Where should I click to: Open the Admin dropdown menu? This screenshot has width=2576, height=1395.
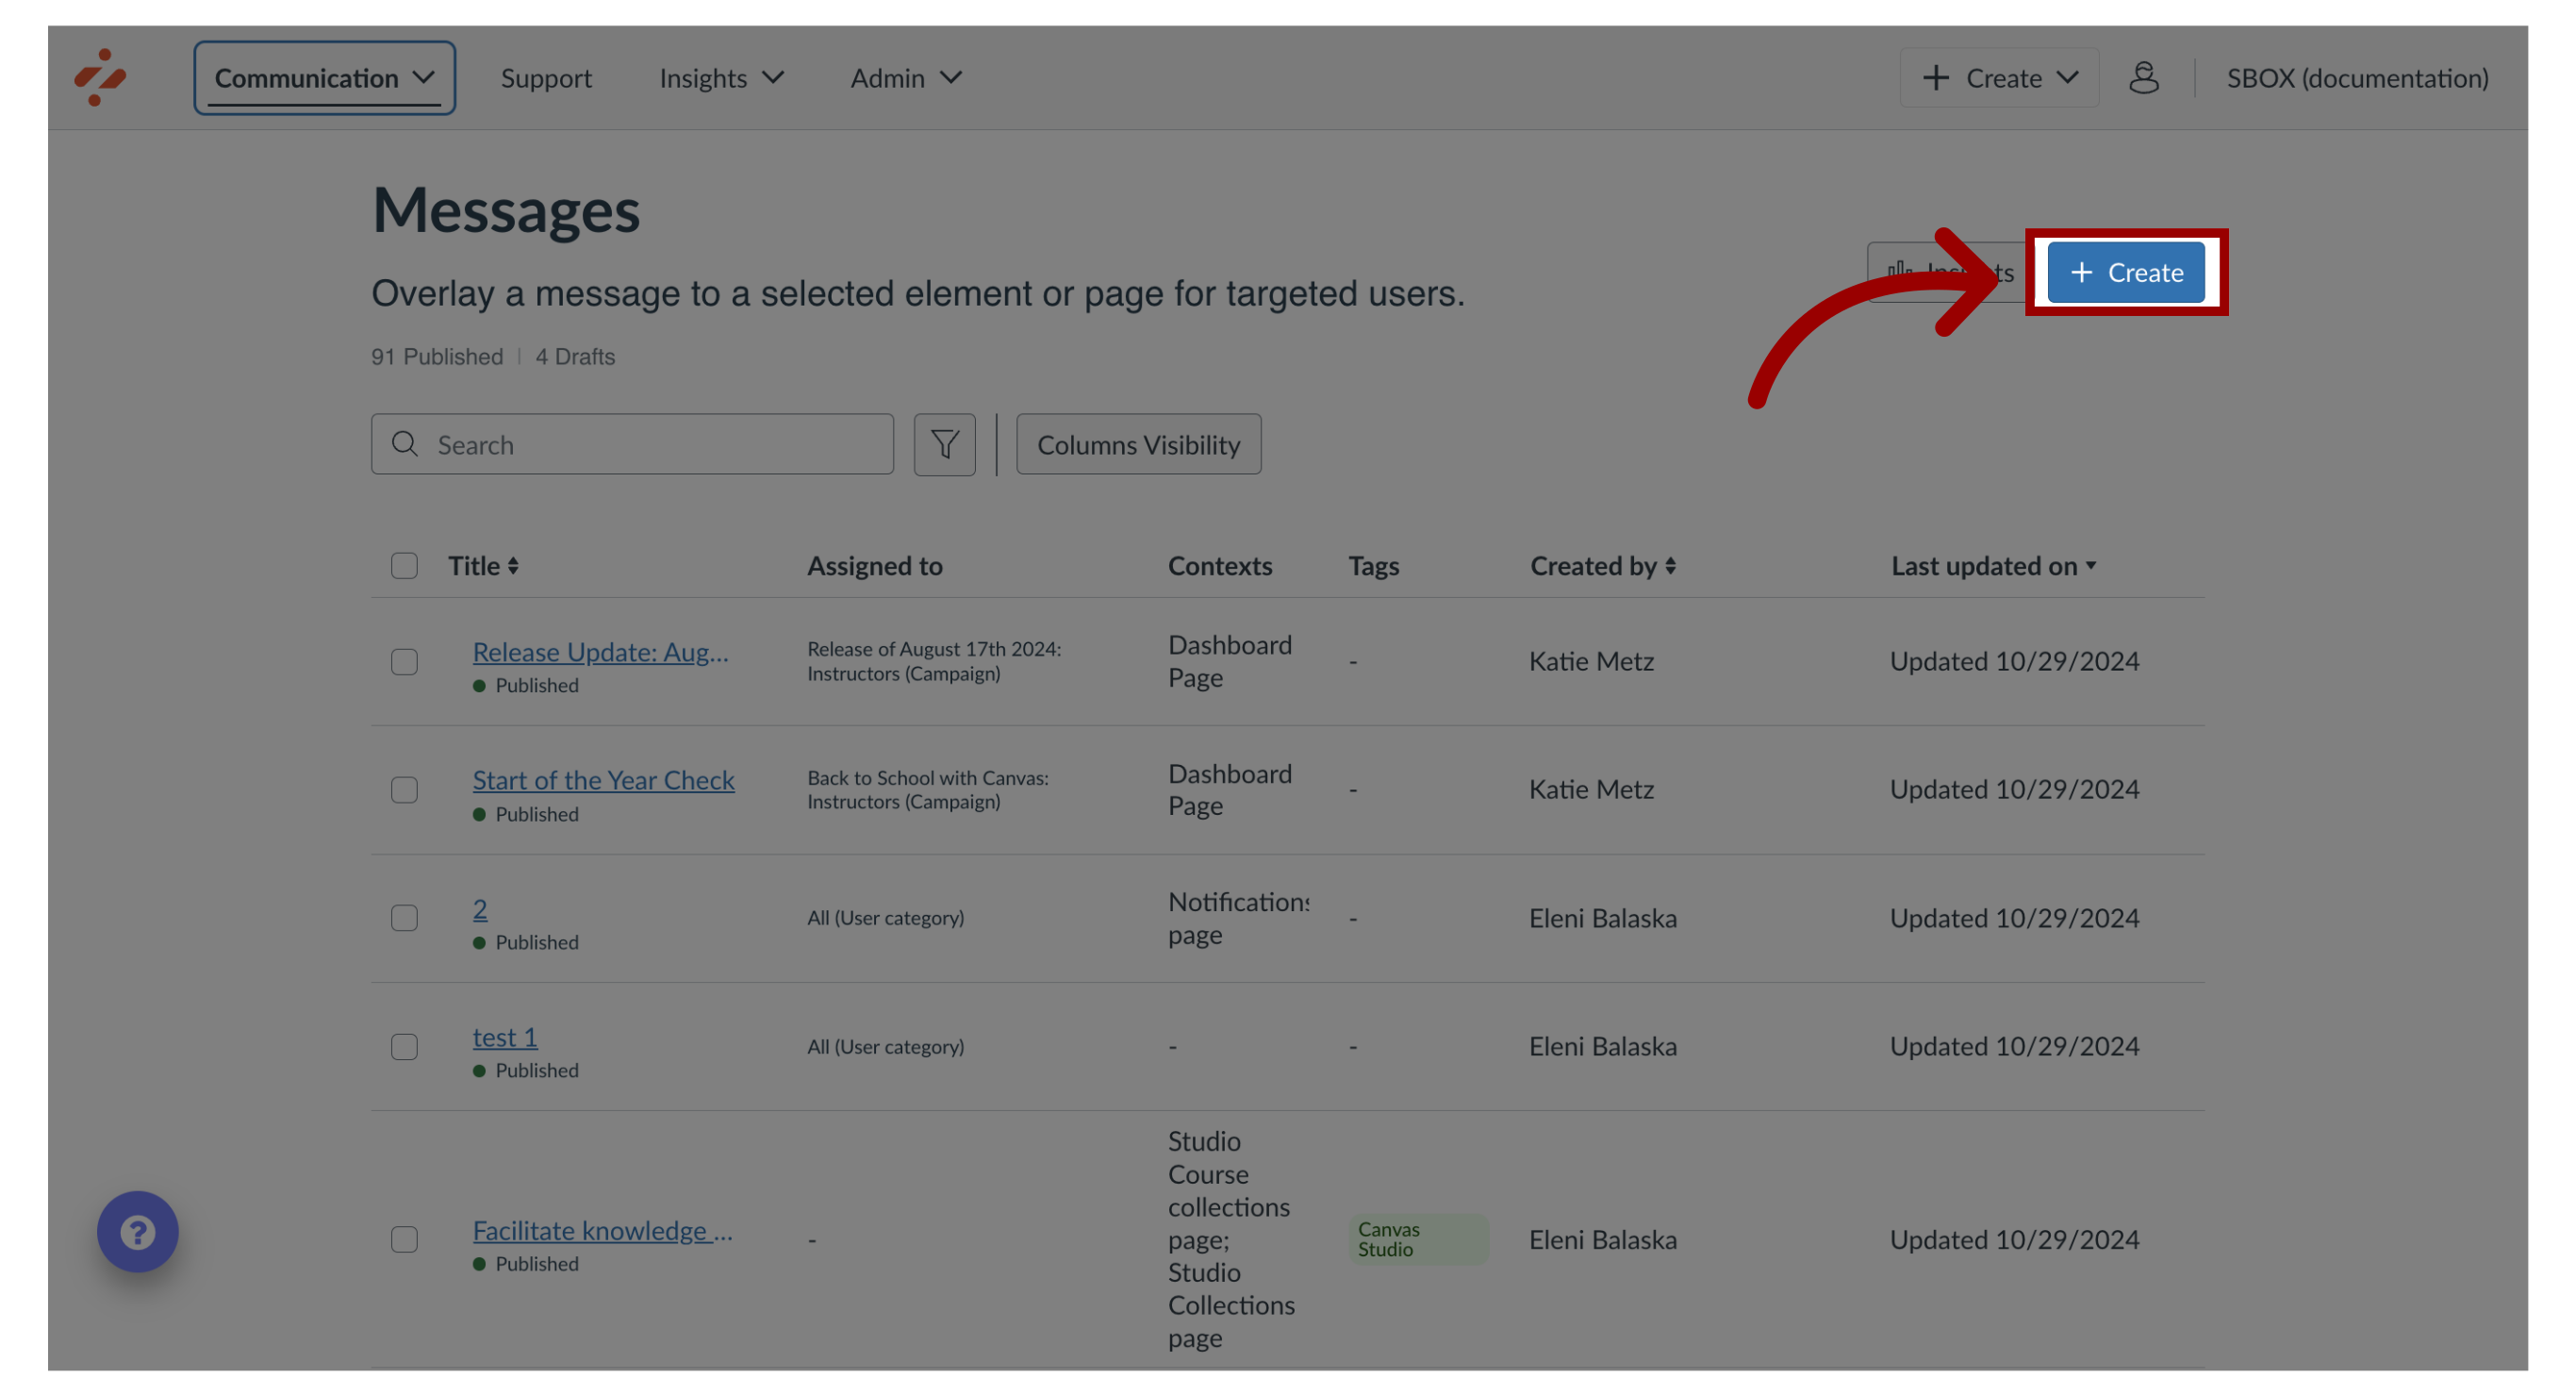pos(906,78)
